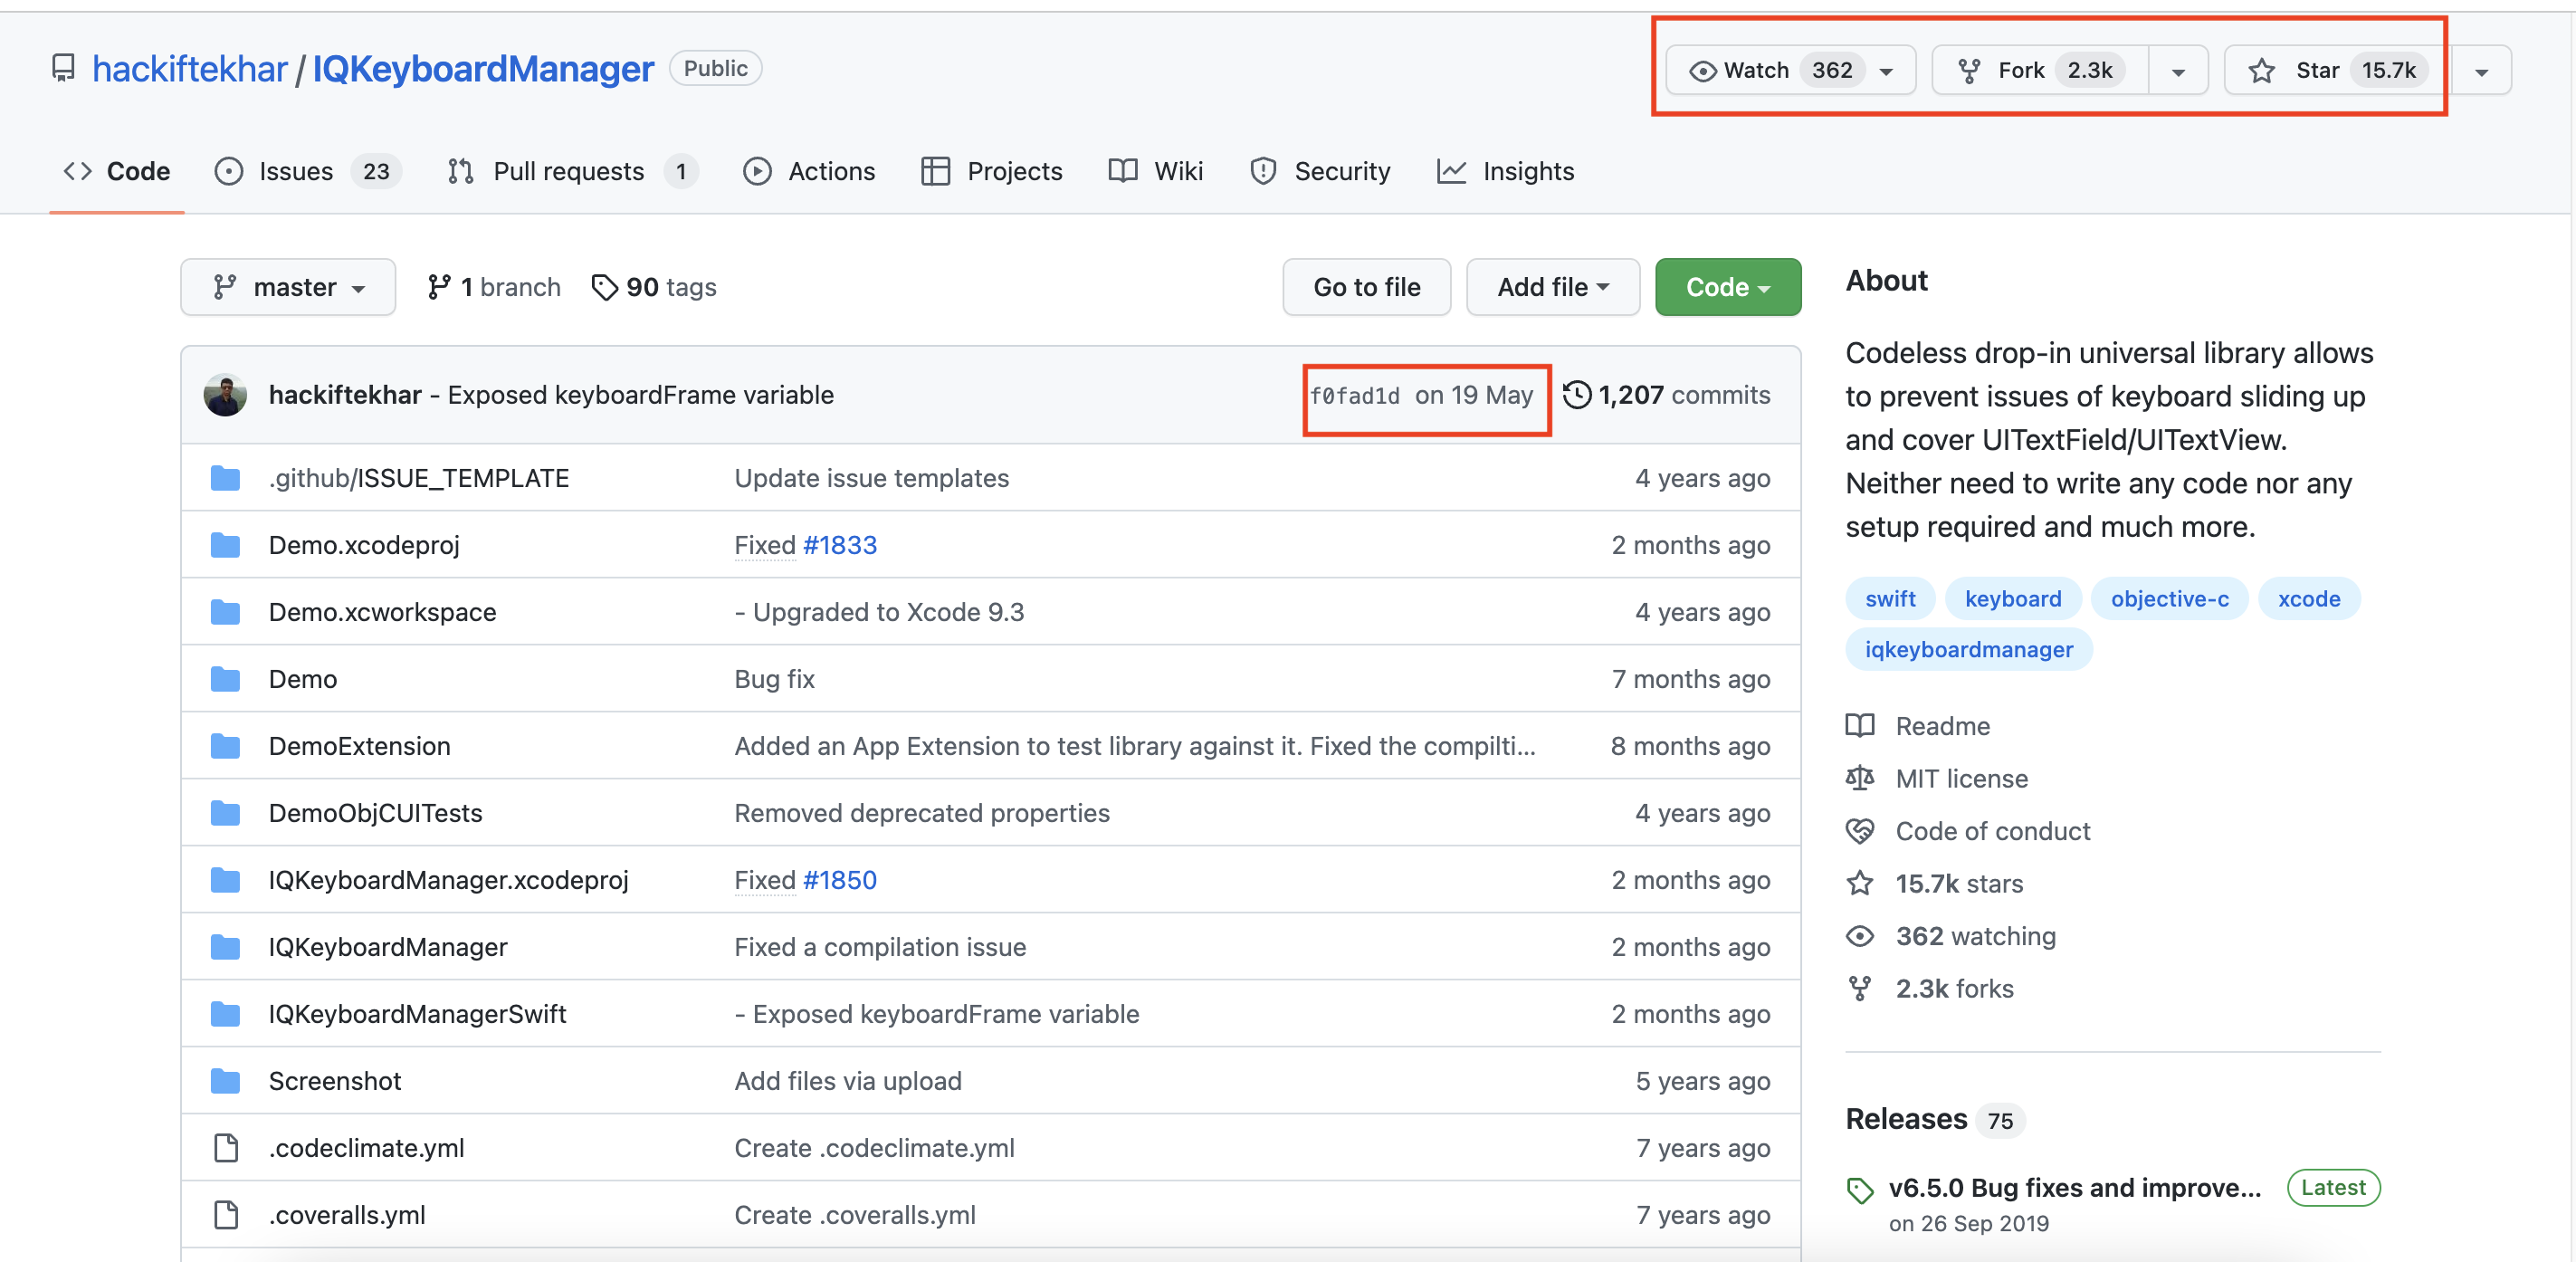The height and width of the screenshot is (1262, 2576).
Task: Click the Screenshot folder icon
Action: pos(225,1081)
